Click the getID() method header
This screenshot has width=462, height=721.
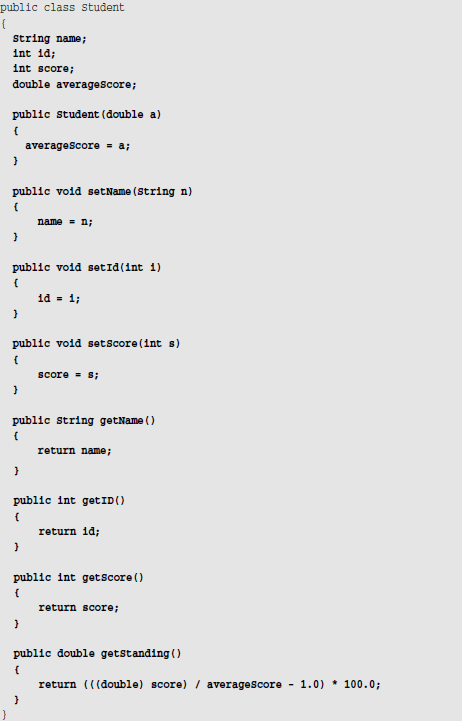click(69, 501)
